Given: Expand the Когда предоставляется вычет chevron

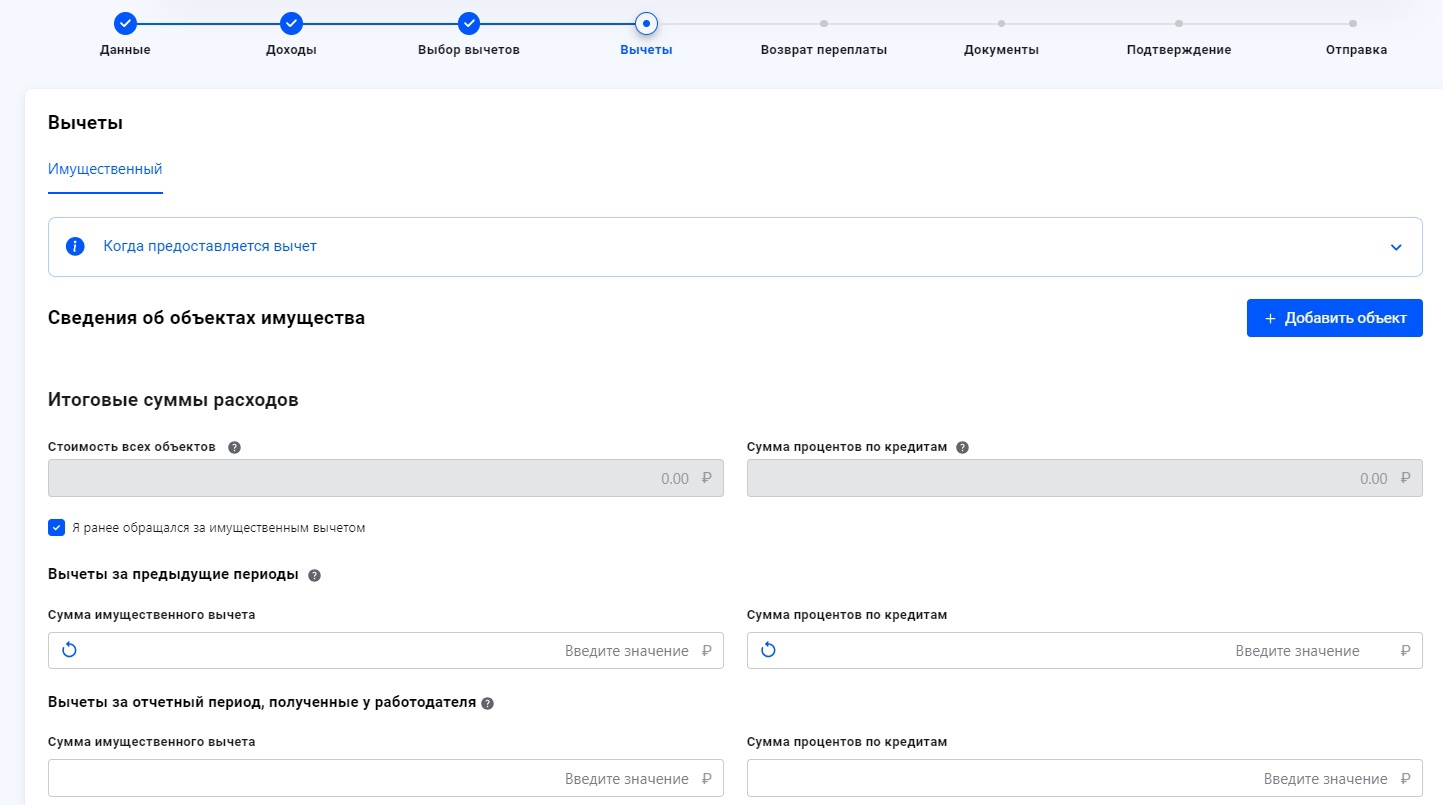Looking at the screenshot, I should [1396, 247].
